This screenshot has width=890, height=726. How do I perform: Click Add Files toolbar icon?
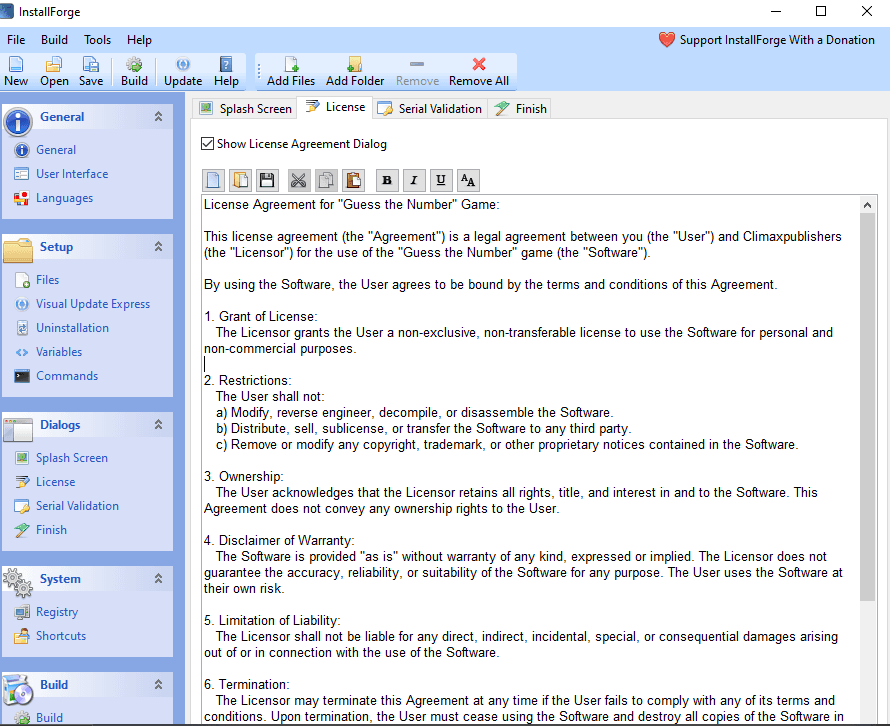point(291,66)
